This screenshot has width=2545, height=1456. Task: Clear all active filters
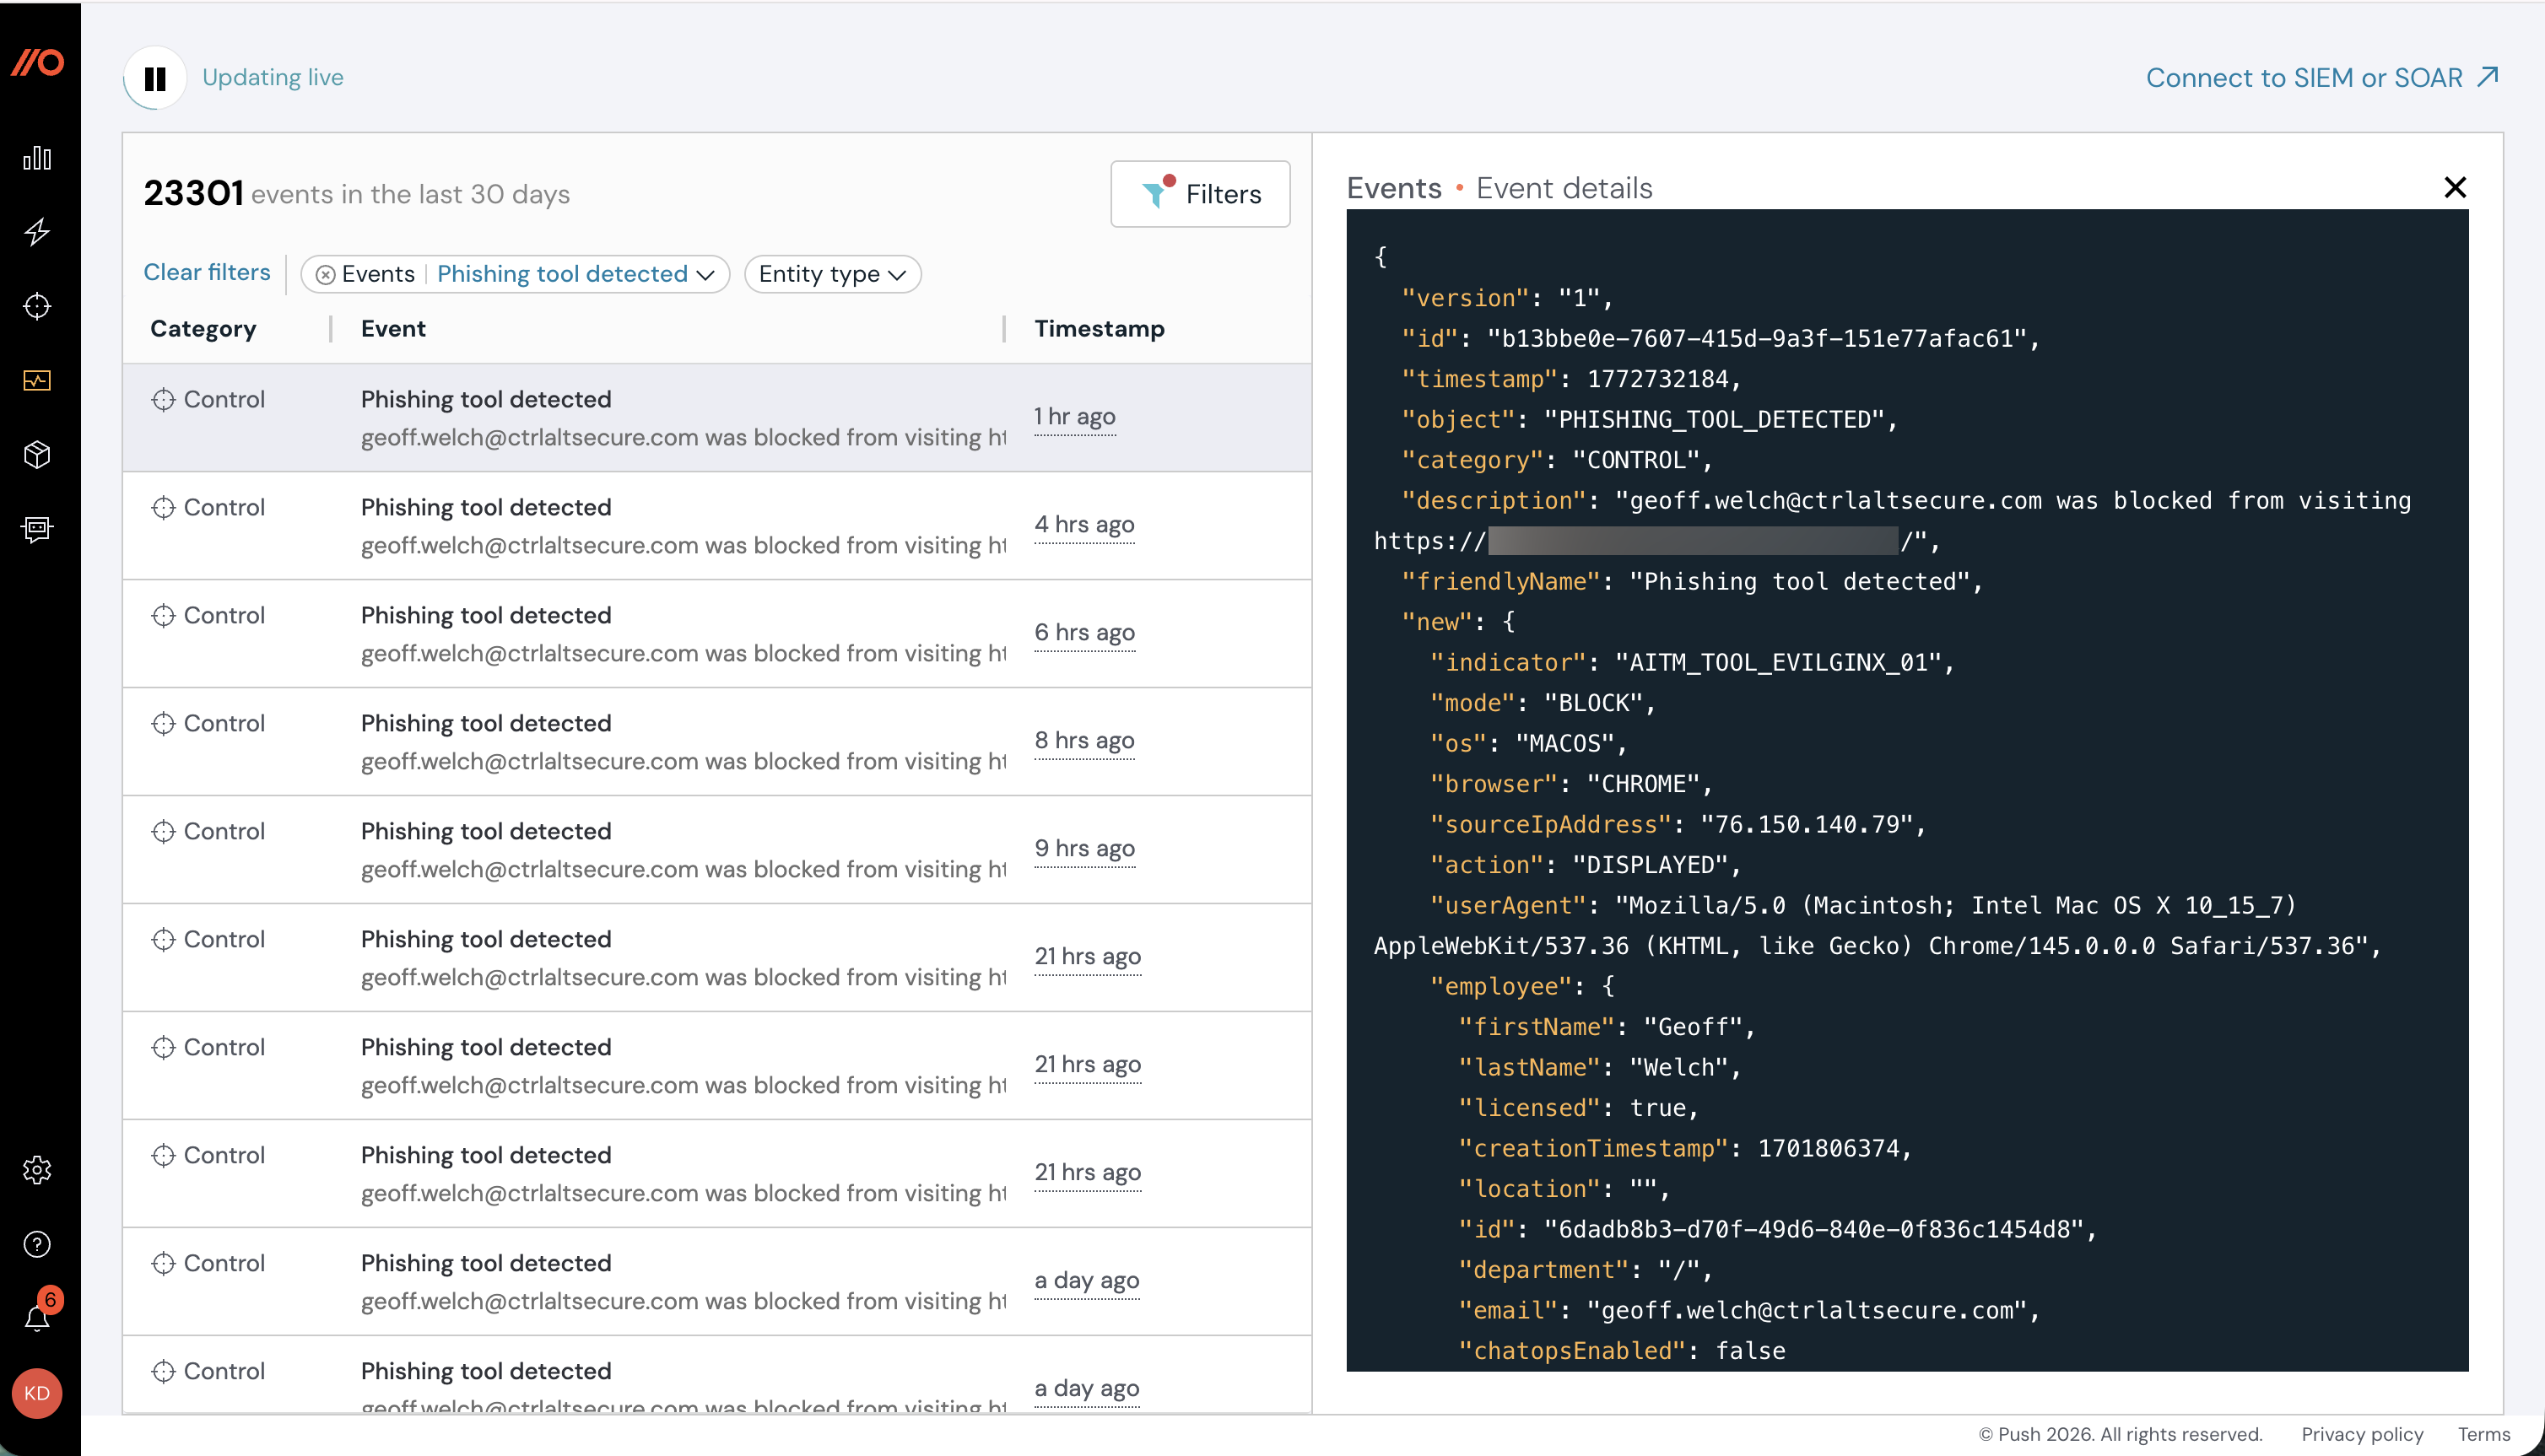tap(206, 272)
